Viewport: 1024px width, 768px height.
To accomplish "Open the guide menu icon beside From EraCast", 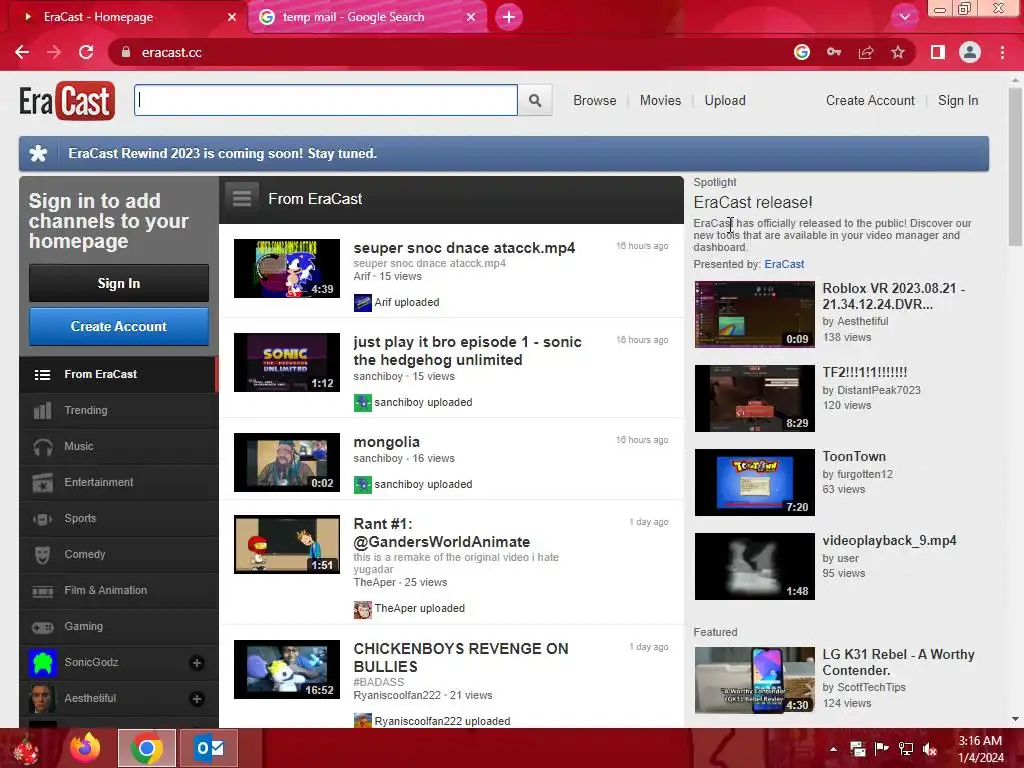I will click(242, 199).
